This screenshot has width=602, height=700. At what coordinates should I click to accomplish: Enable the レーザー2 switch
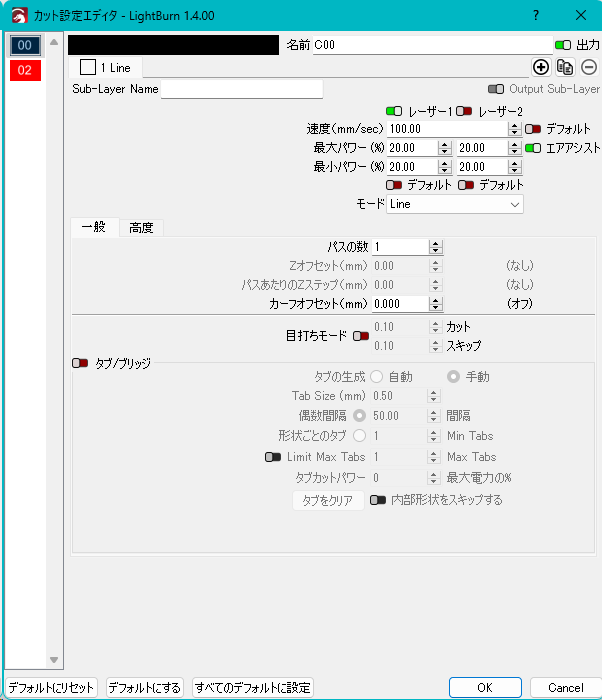[464, 111]
